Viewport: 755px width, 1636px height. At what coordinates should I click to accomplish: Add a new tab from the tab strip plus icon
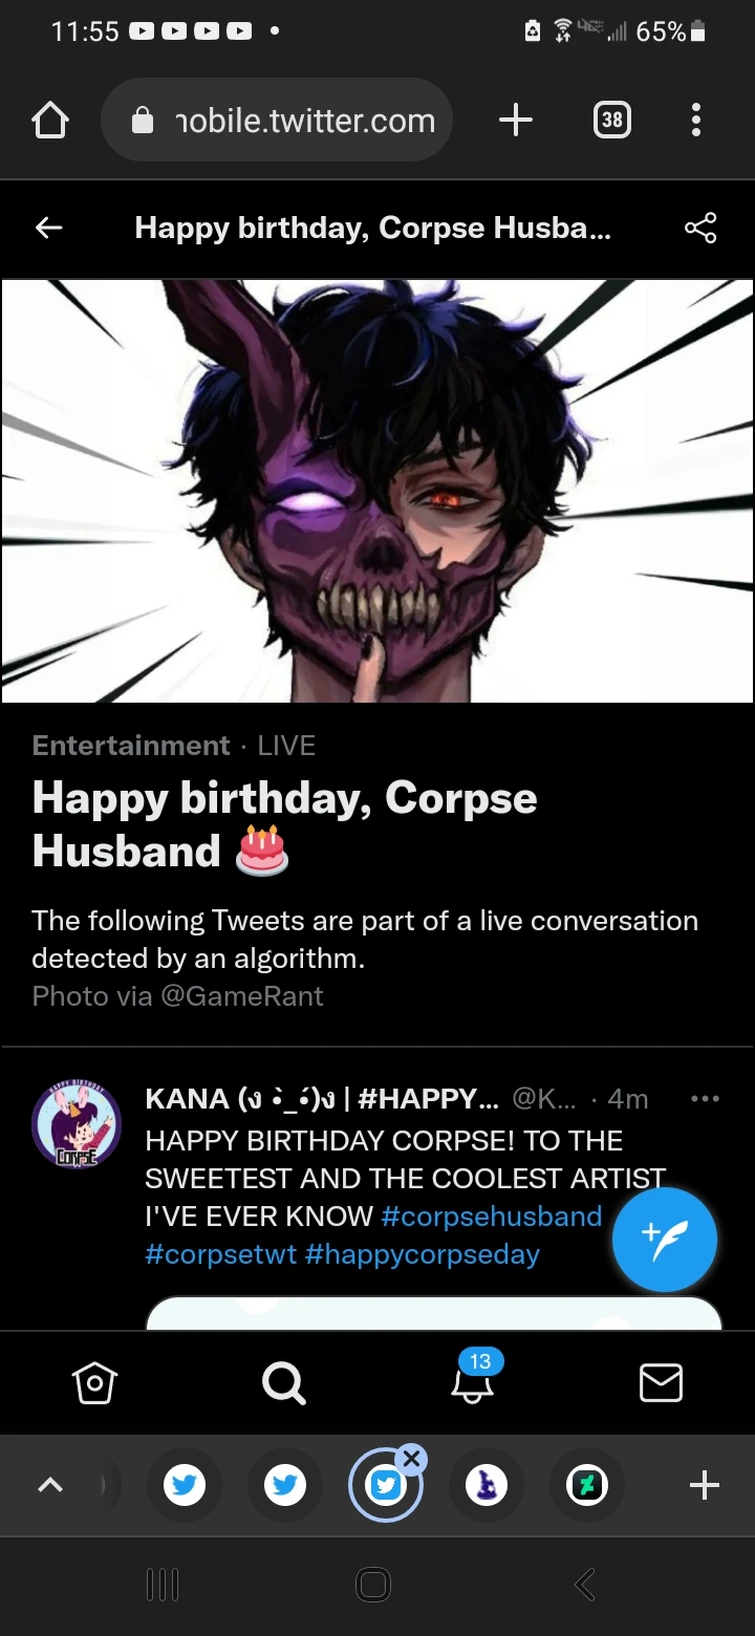click(704, 1485)
